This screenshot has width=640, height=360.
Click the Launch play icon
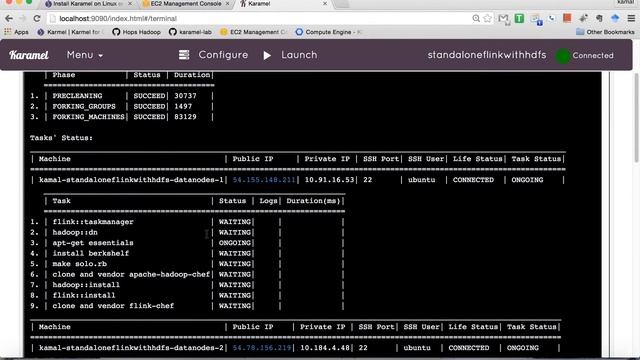[x=267, y=55]
